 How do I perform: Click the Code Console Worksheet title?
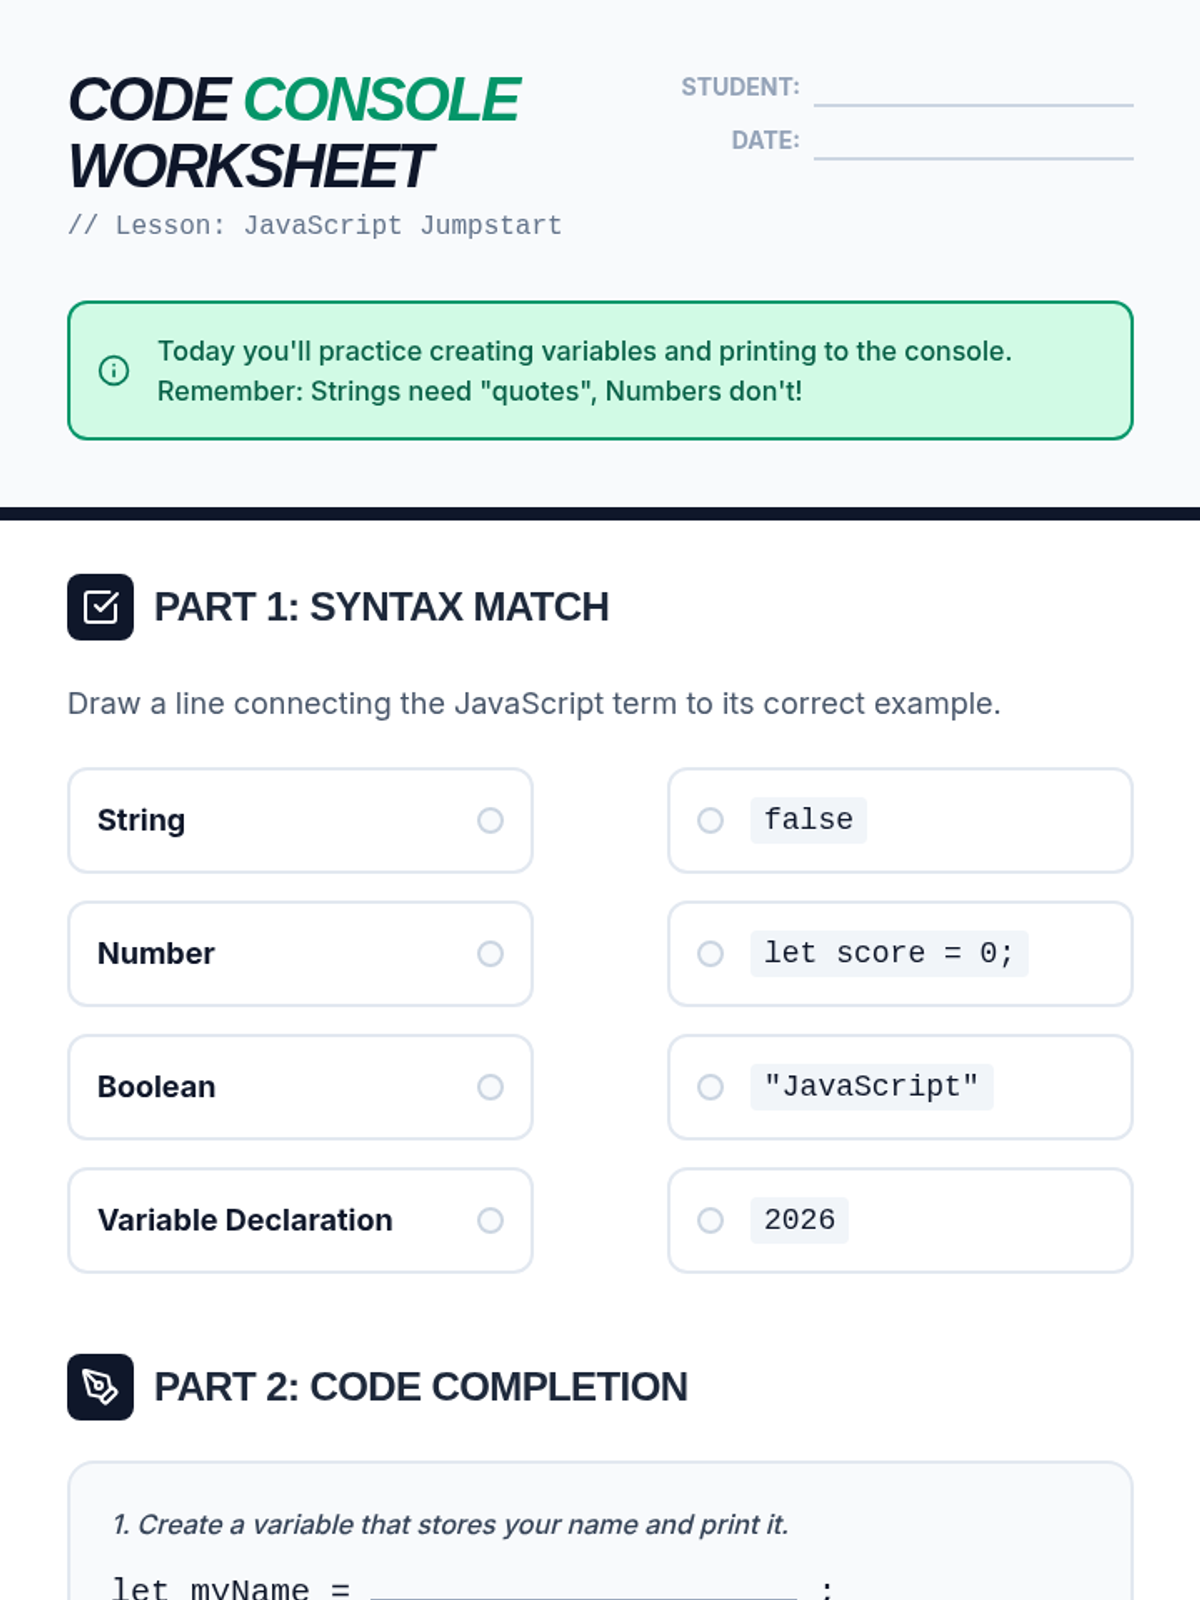(294, 133)
